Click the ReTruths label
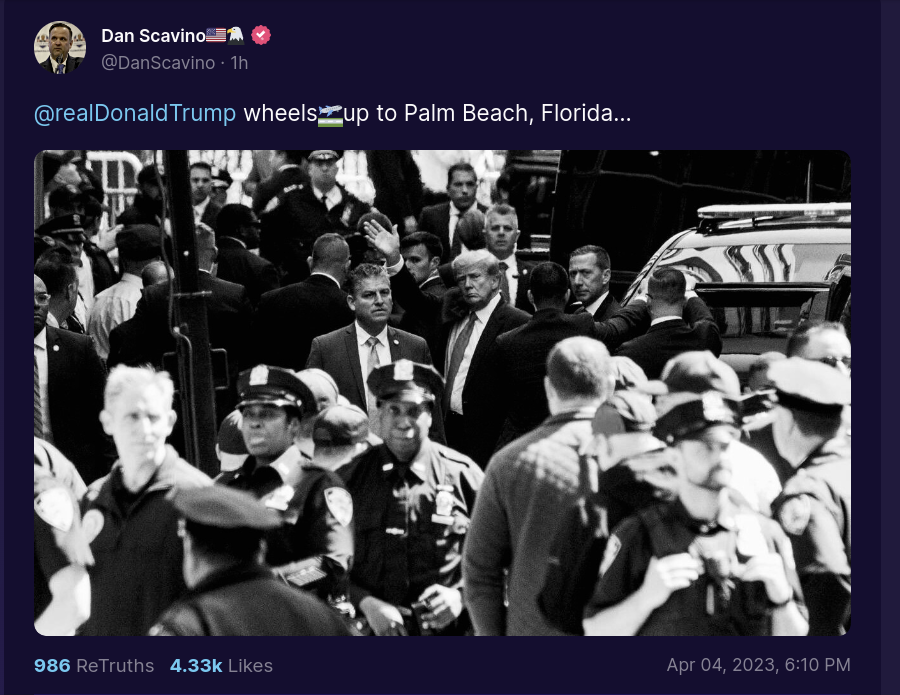 [115, 666]
